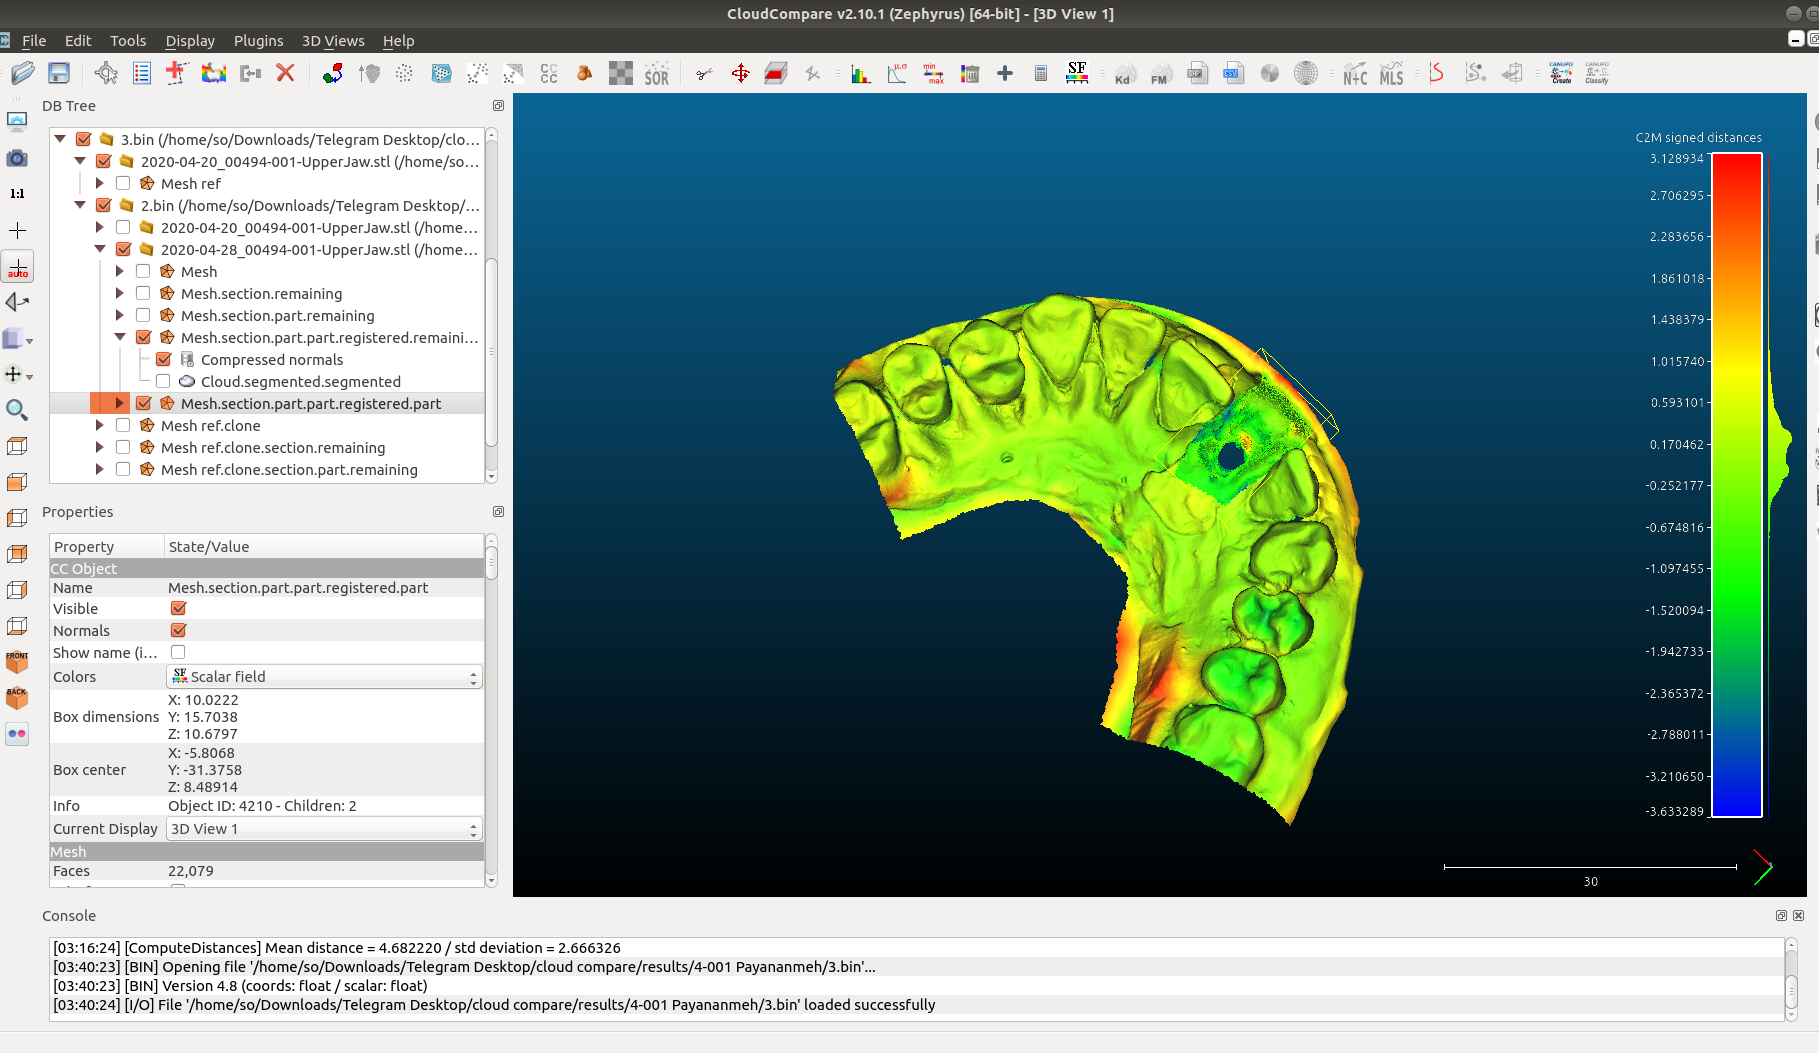This screenshot has width=1819, height=1053.
Task: Select Mesh.section.remaining in DB Tree
Action: click(261, 294)
